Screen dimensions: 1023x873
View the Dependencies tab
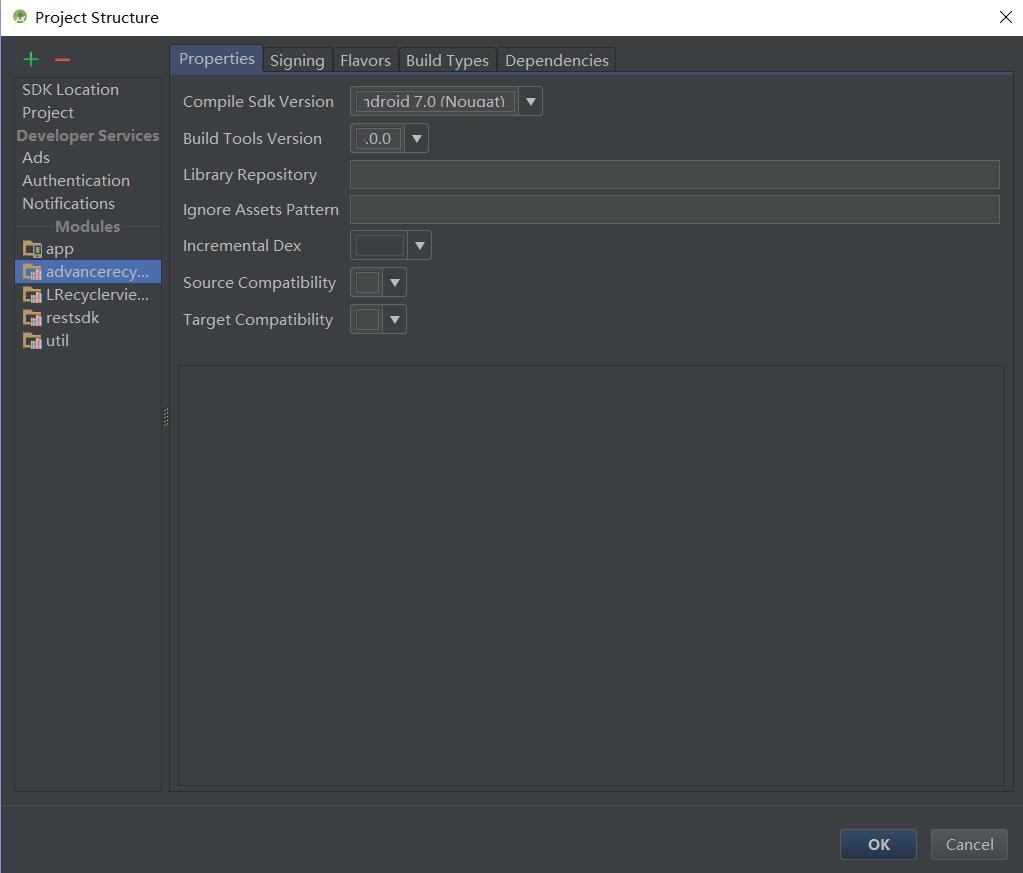click(x=556, y=60)
